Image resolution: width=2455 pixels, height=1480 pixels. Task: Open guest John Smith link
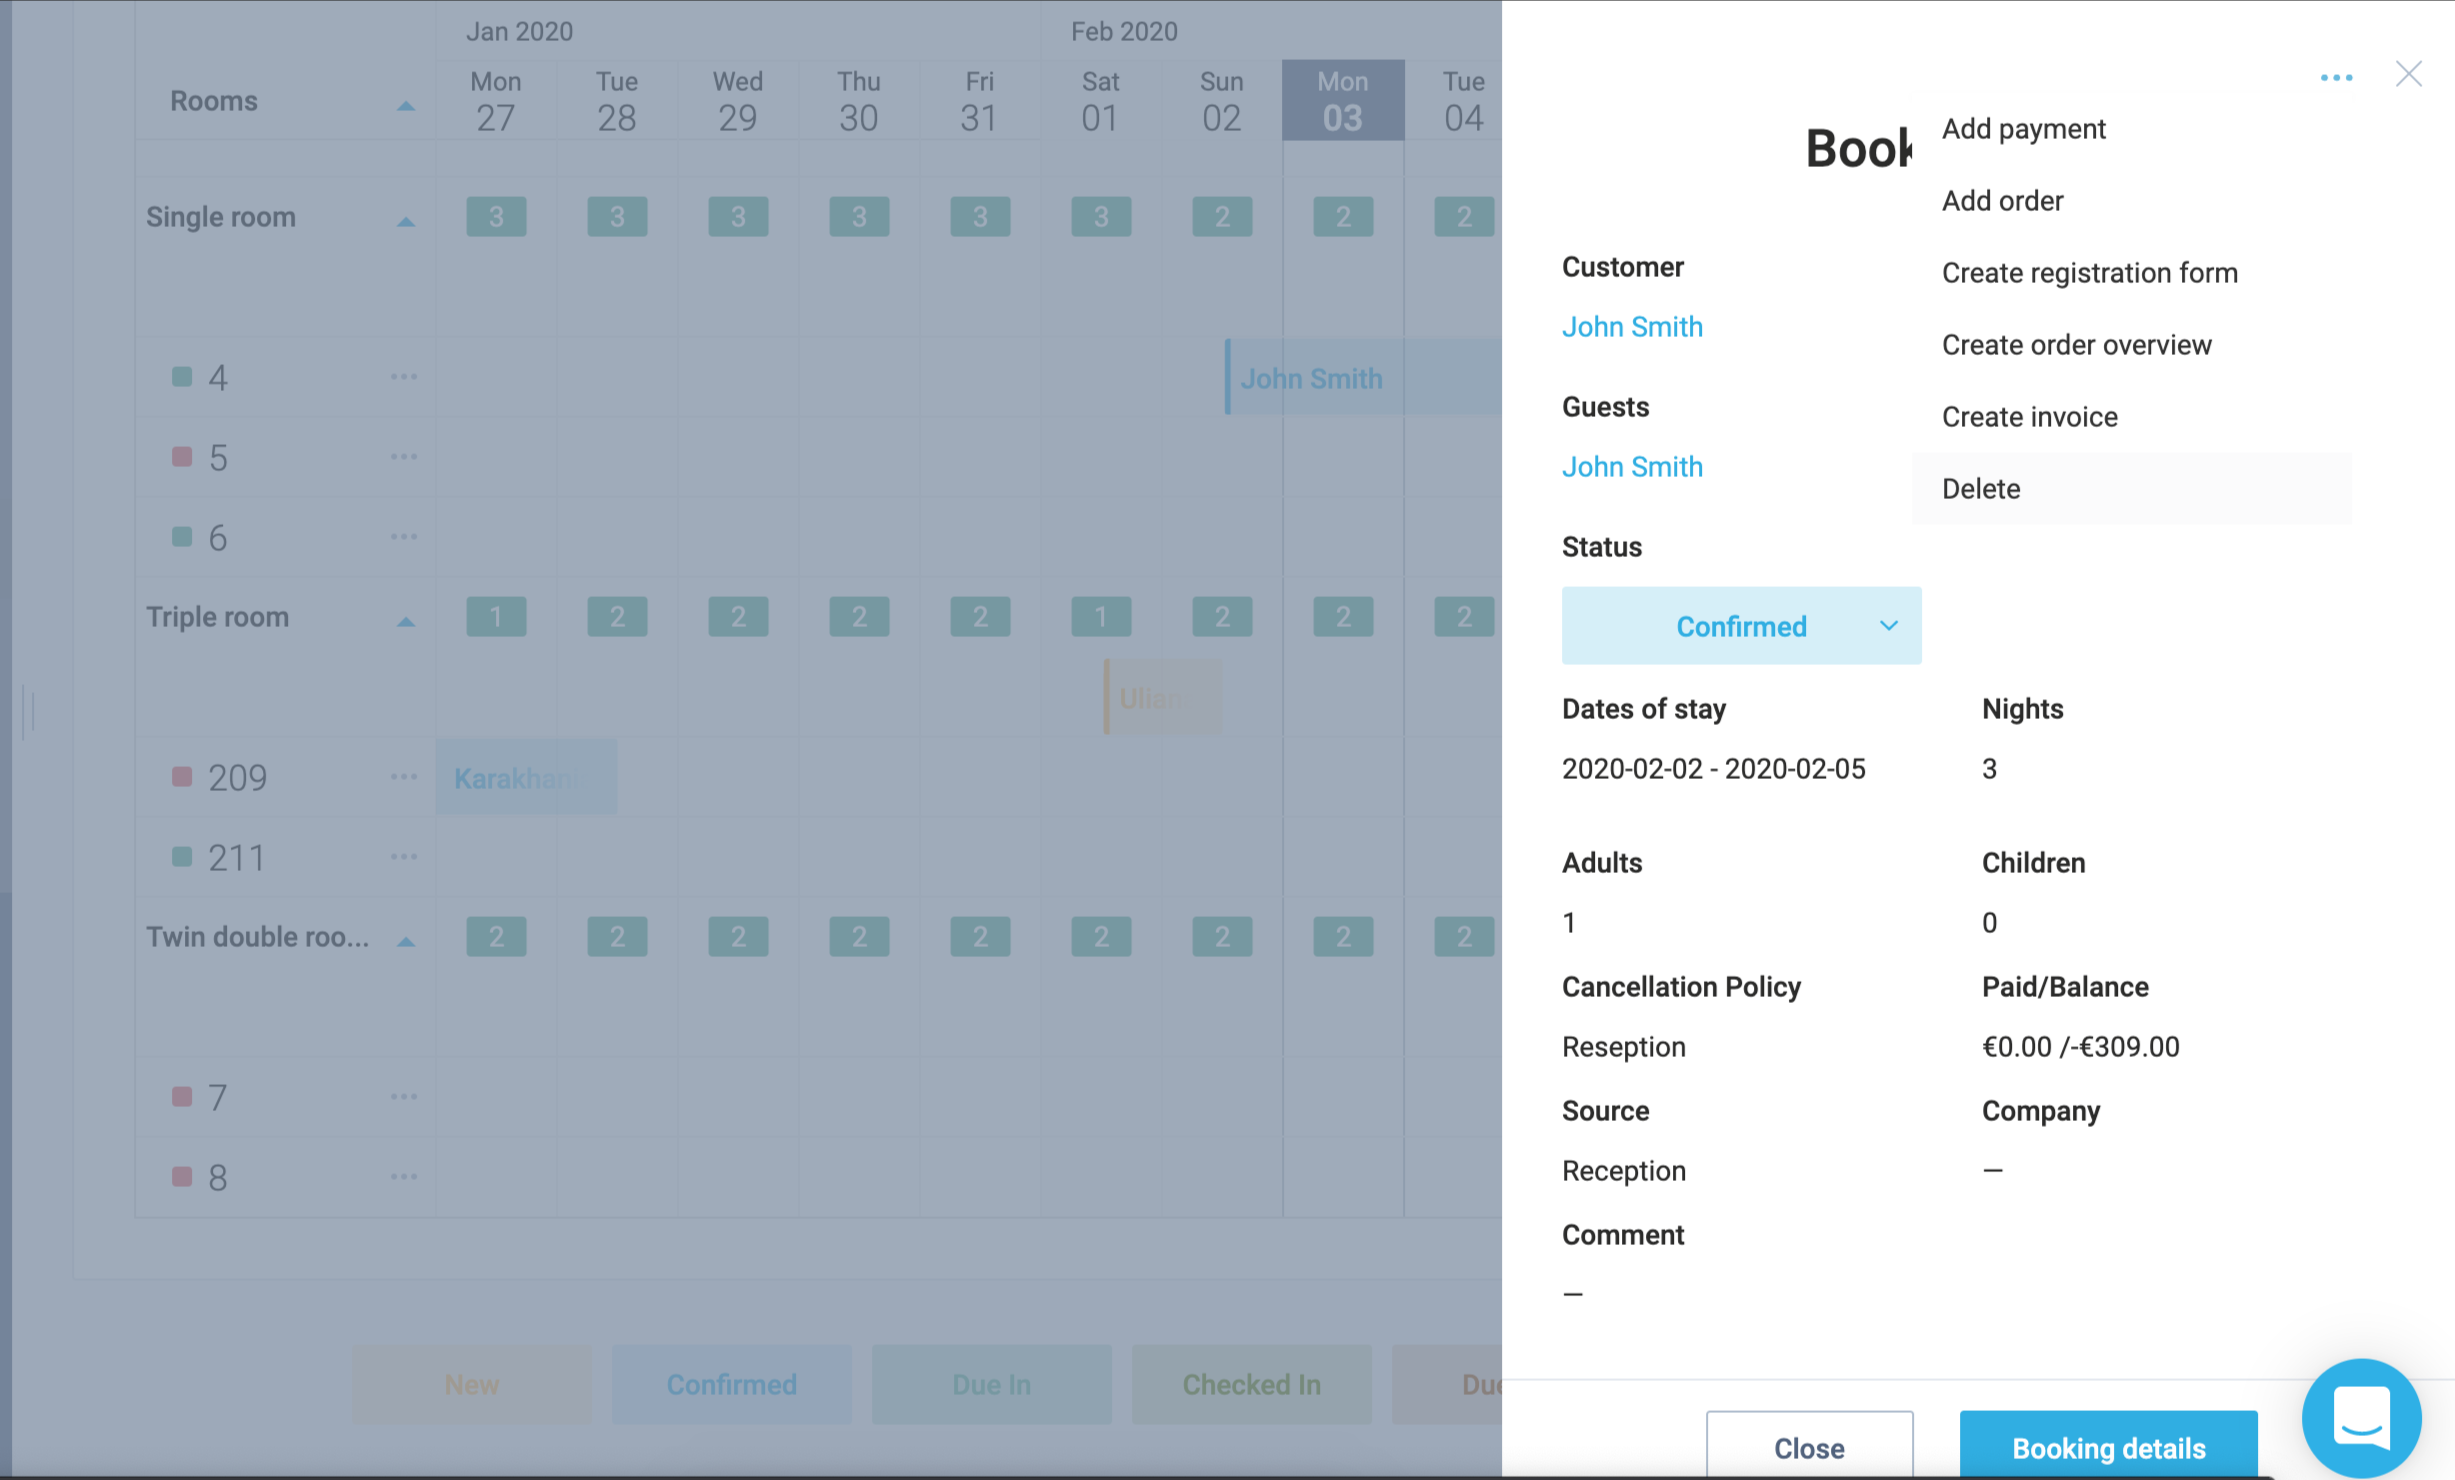click(x=1632, y=467)
